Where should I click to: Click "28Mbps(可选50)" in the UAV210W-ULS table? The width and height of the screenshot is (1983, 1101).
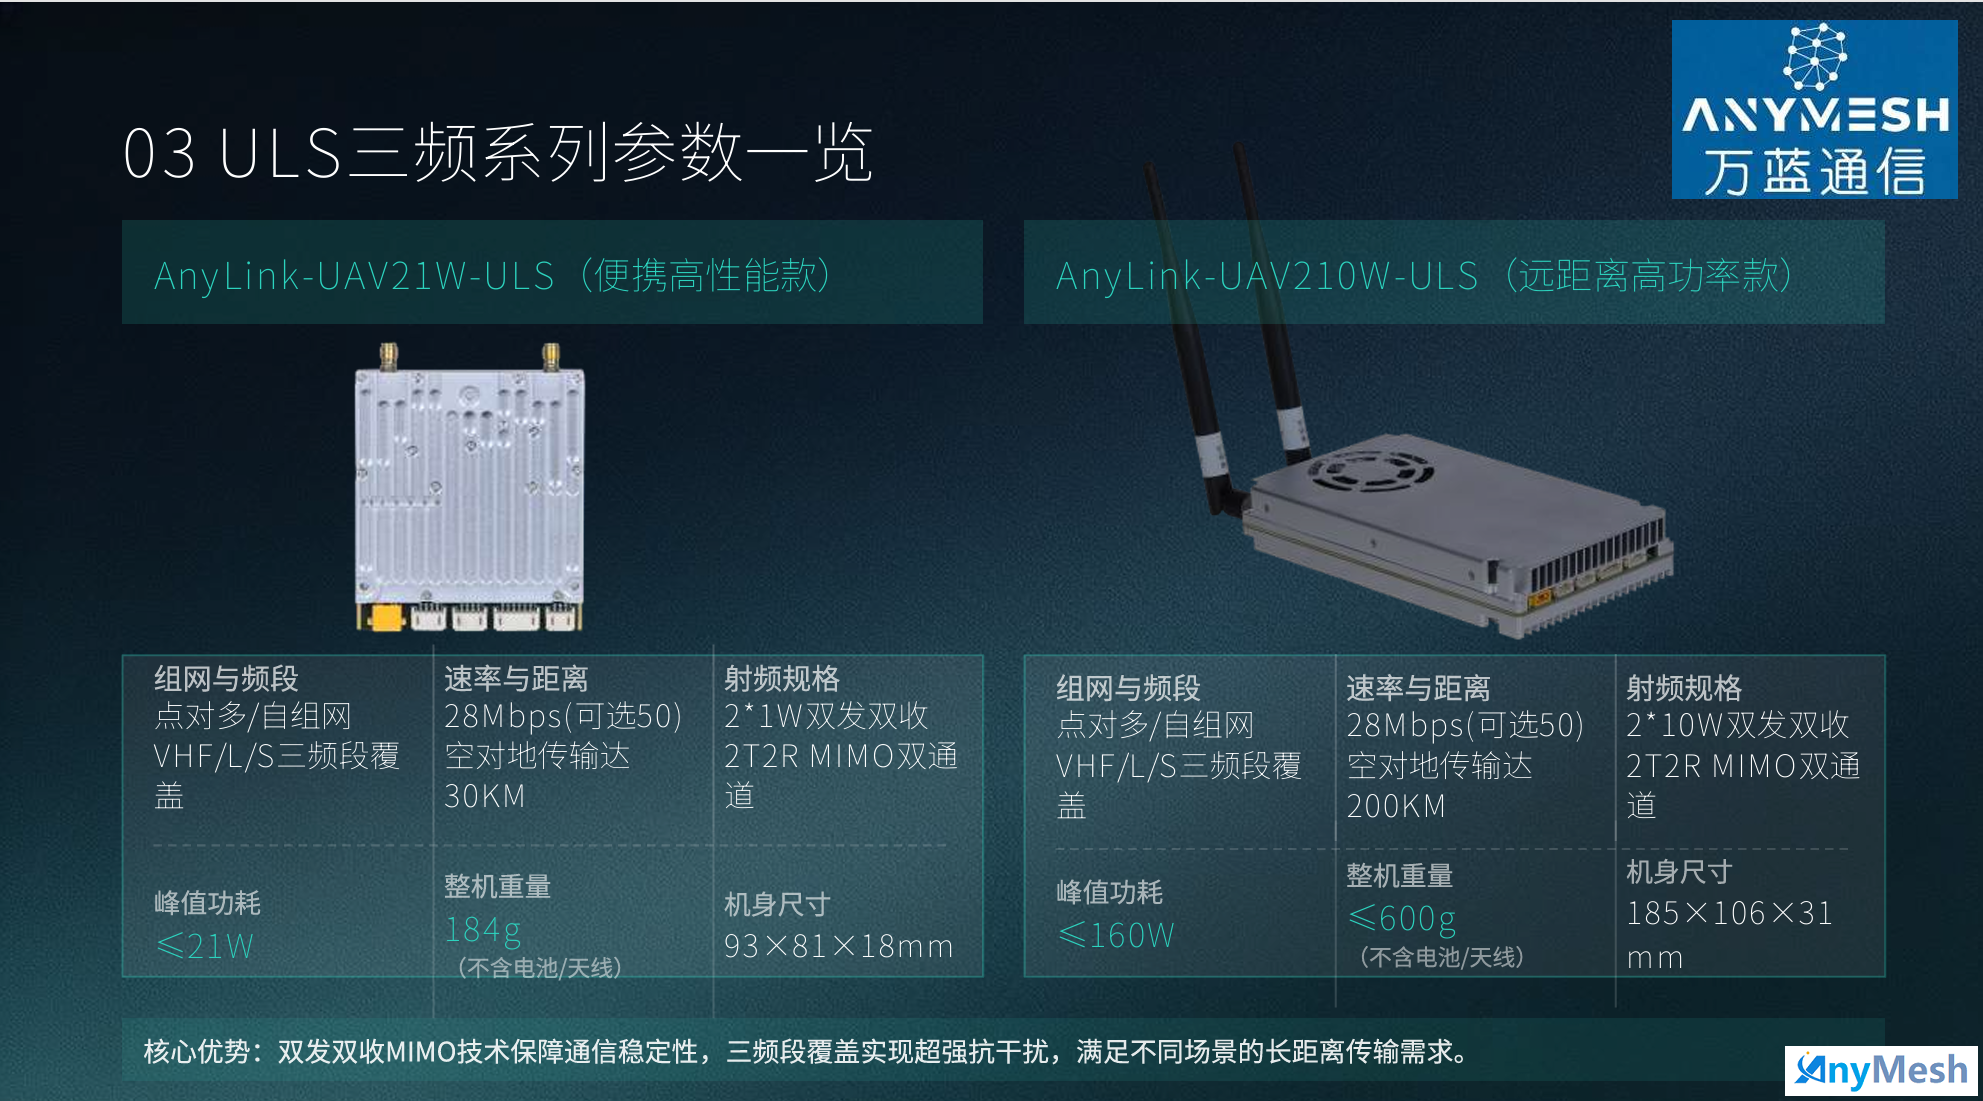pos(1465,725)
